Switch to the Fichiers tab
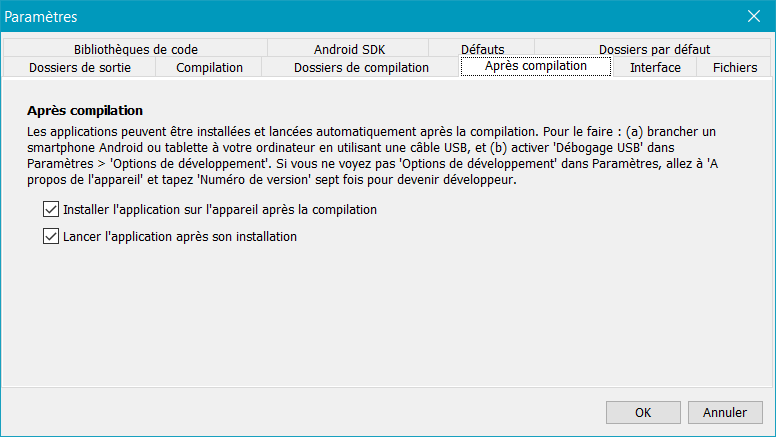Image resolution: width=776 pixels, height=437 pixels. click(x=734, y=67)
